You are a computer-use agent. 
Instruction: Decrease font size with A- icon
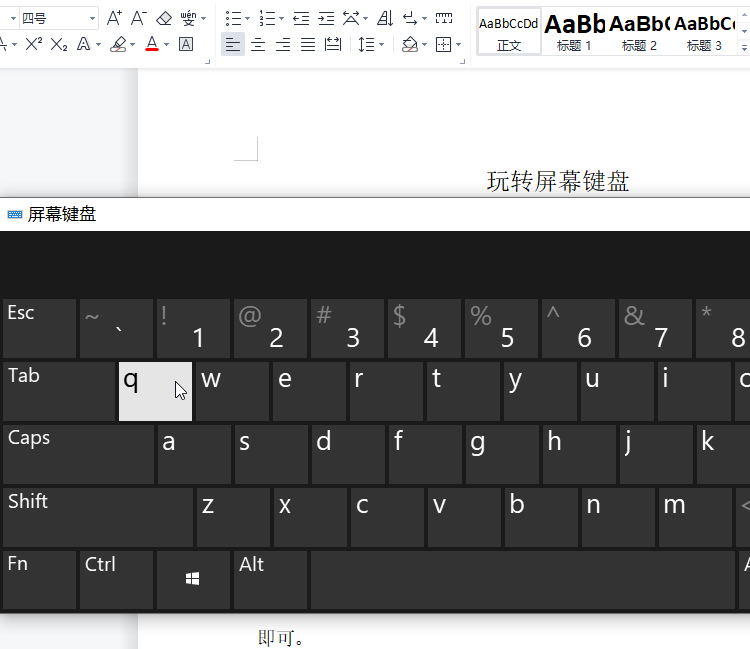point(139,18)
